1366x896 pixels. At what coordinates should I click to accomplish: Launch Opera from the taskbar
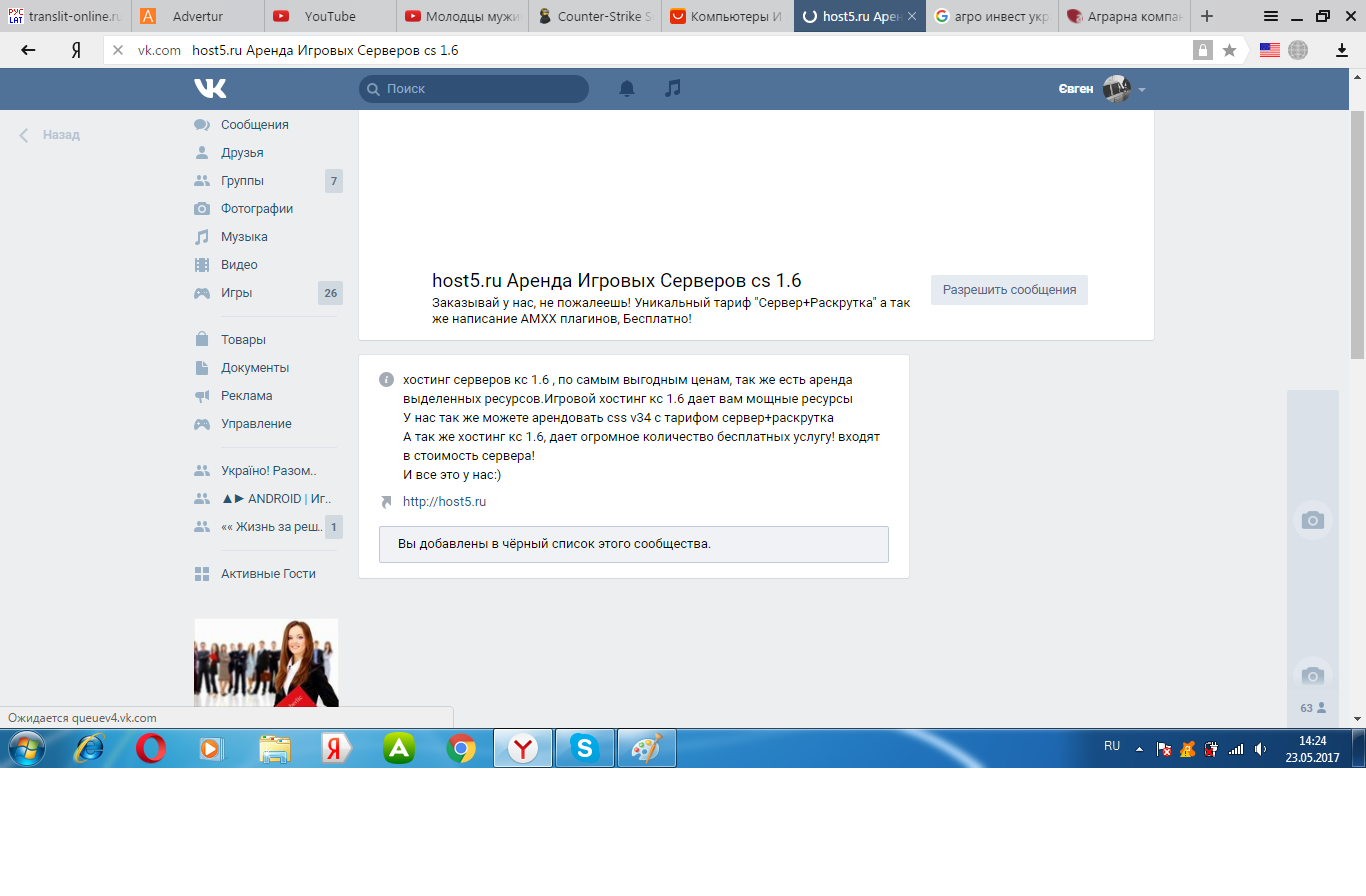(x=151, y=748)
